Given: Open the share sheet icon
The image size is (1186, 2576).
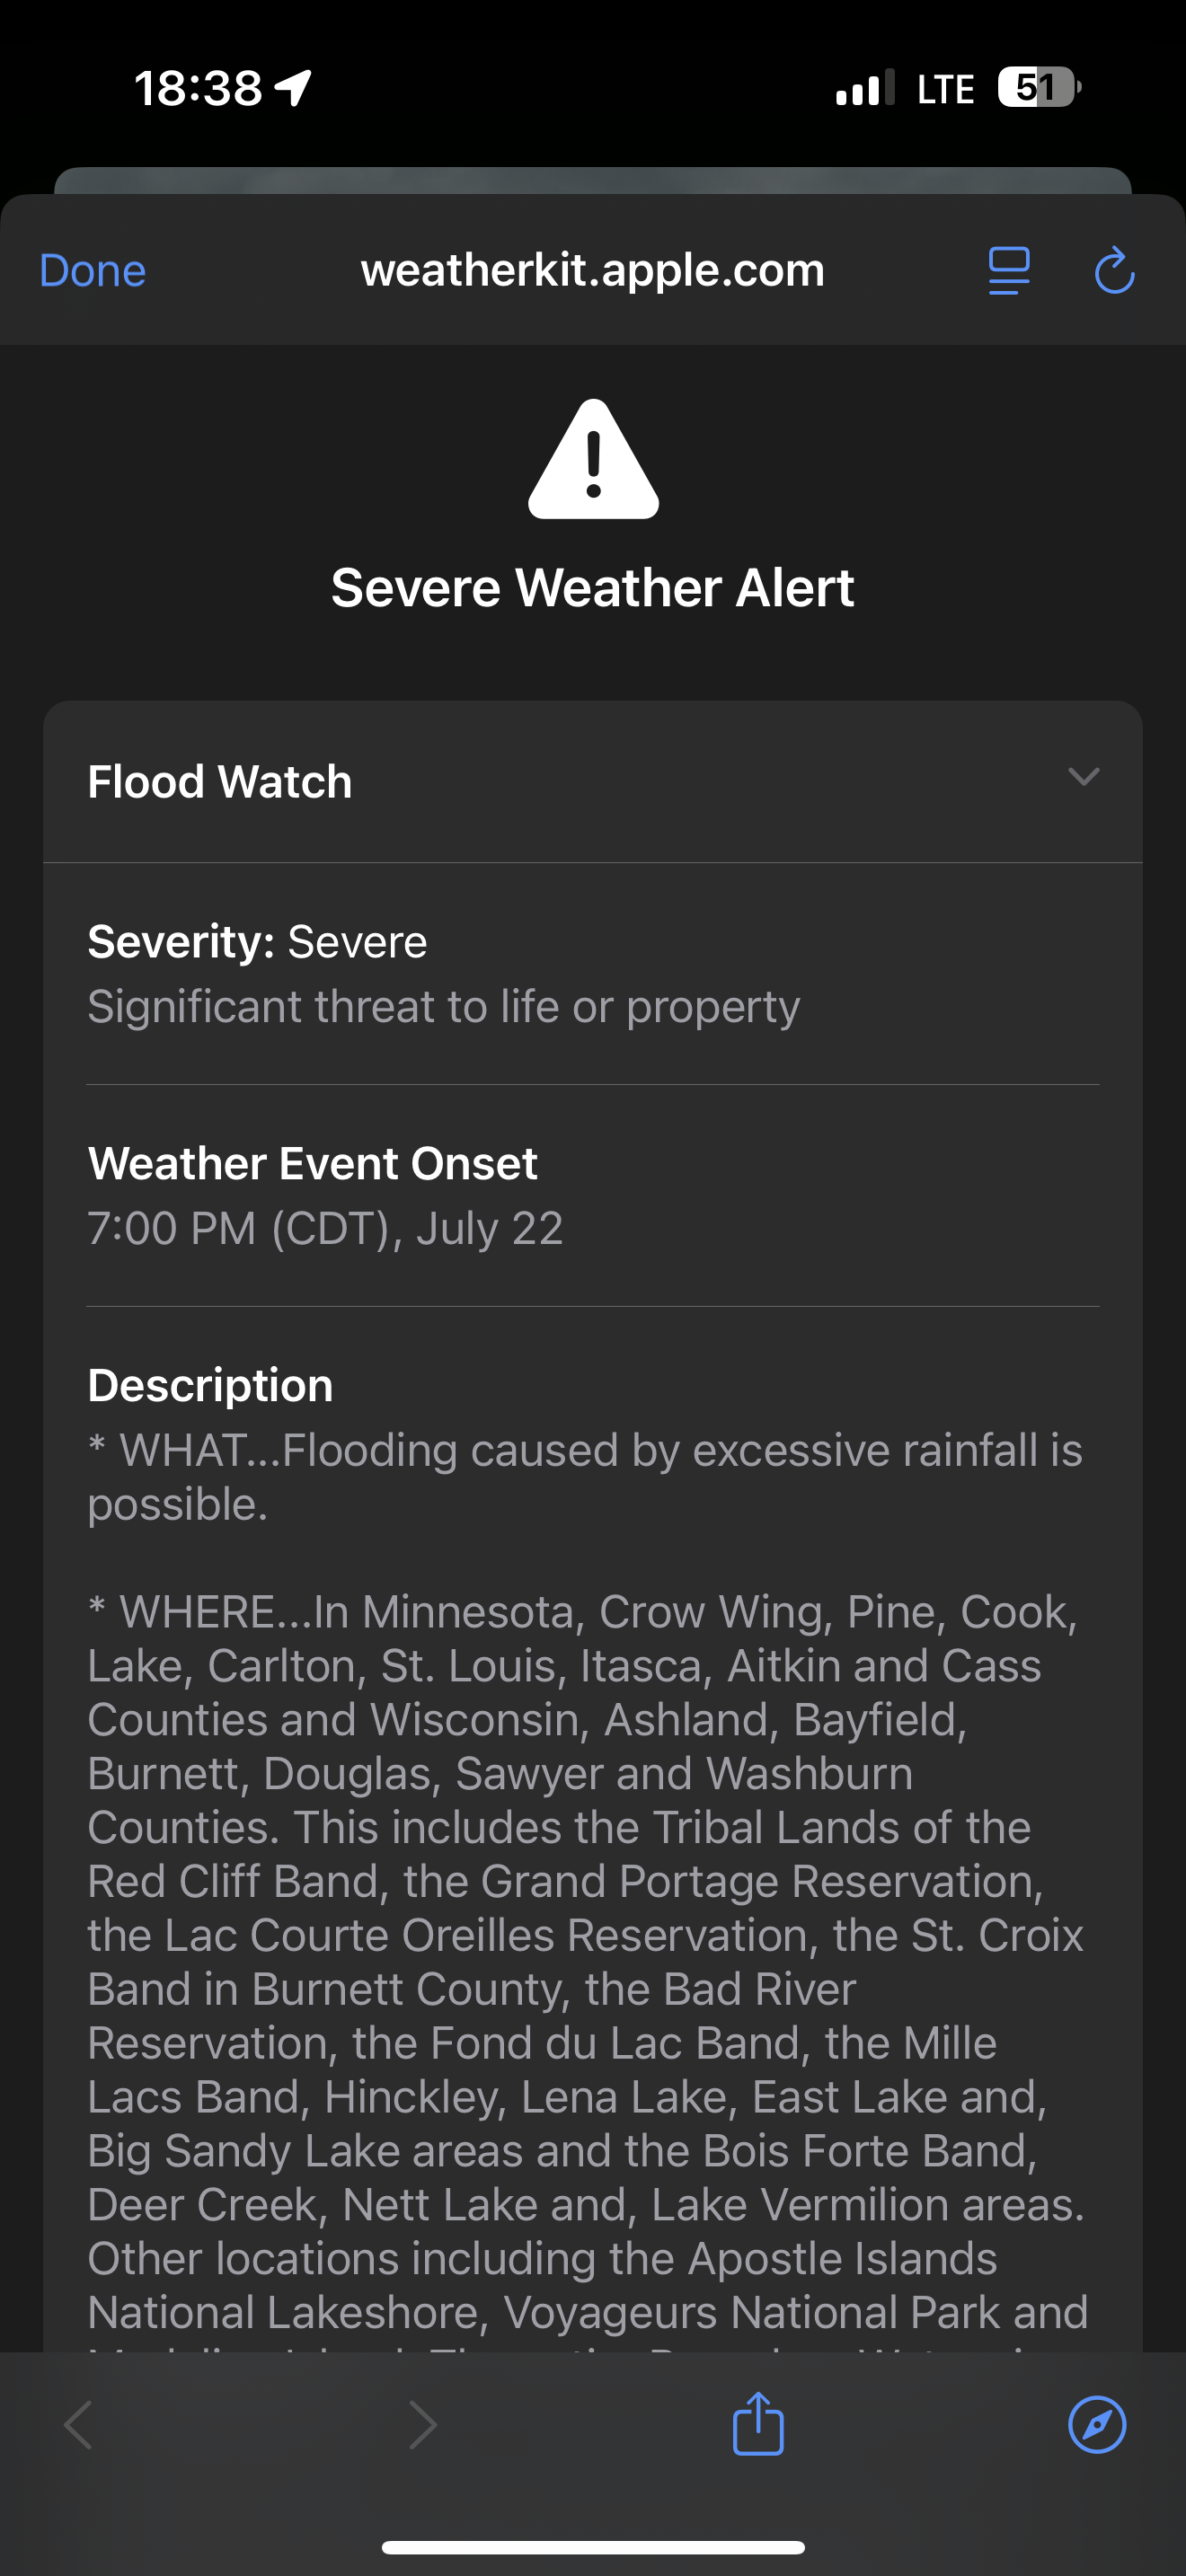Looking at the screenshot, I should pos(758,2423).
